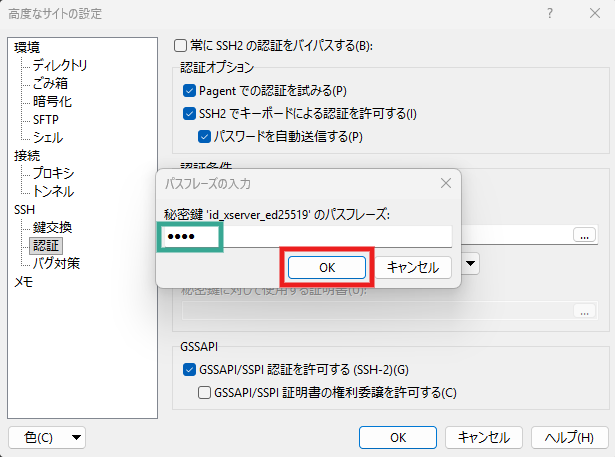Select SFTP in the settings tree
This screenshot has width=615, height=457.
tap(45, 119)
